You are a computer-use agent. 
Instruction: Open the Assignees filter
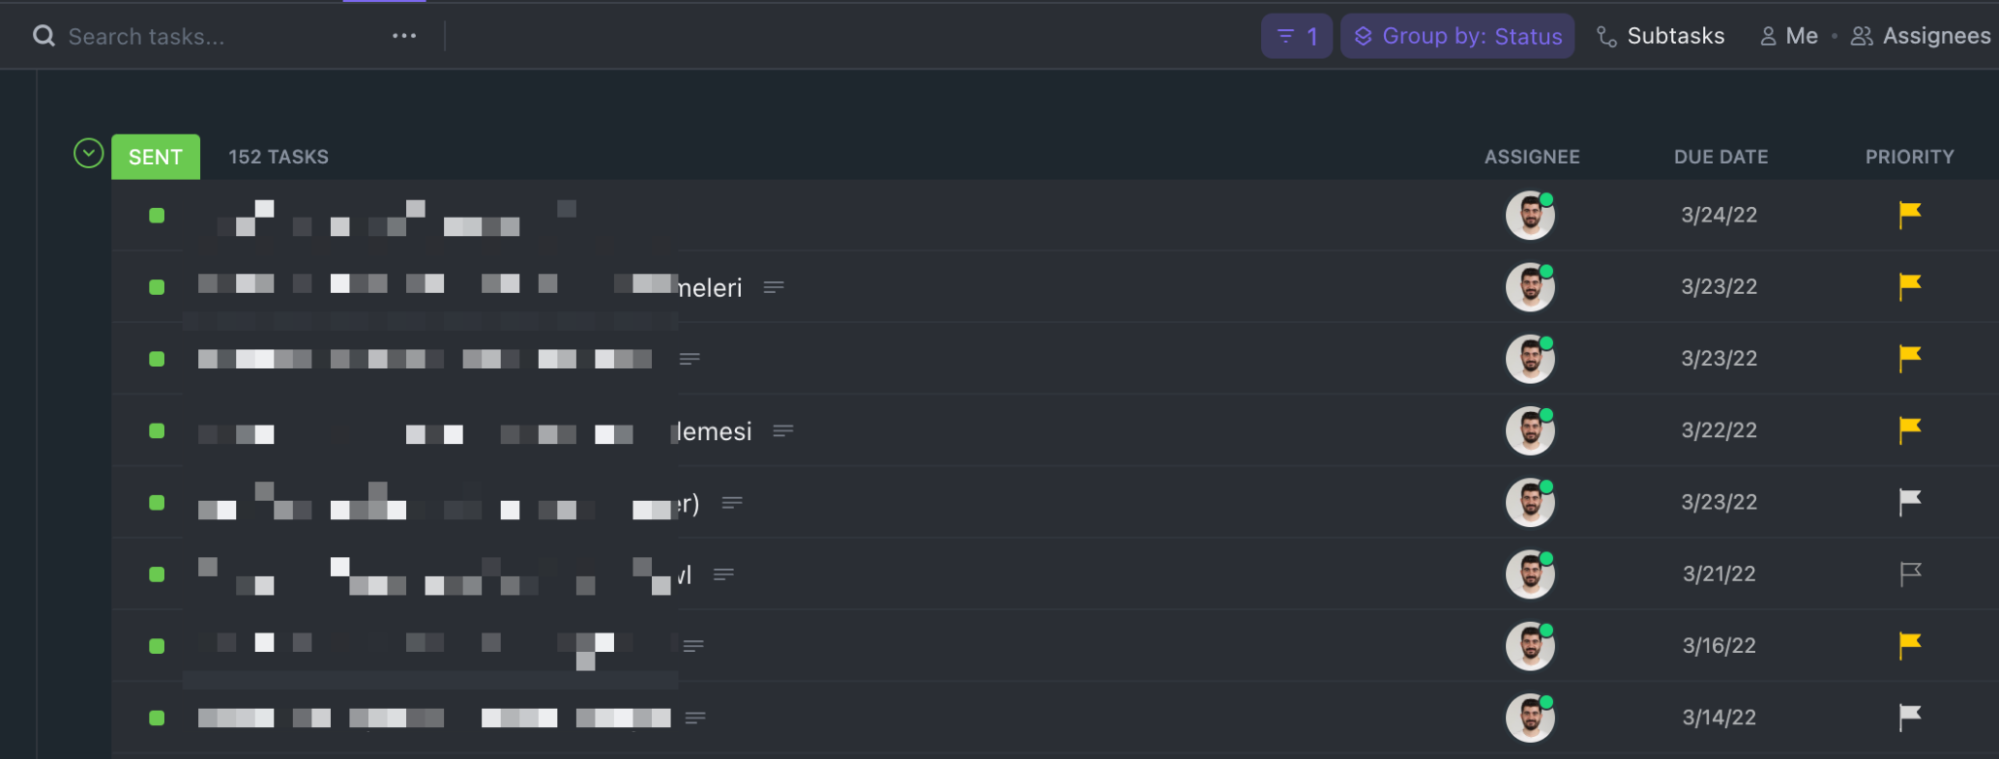point(1921,36)
